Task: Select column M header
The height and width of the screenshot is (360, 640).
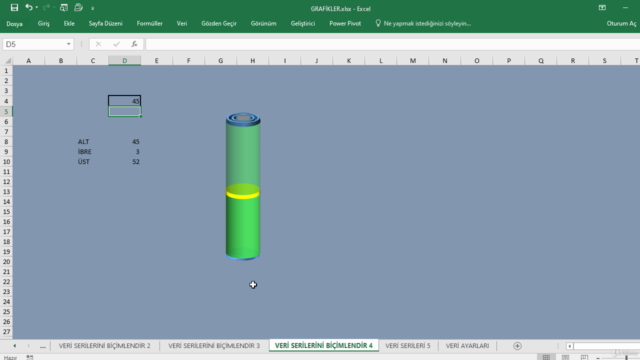Action: click(x=413, y=61)
